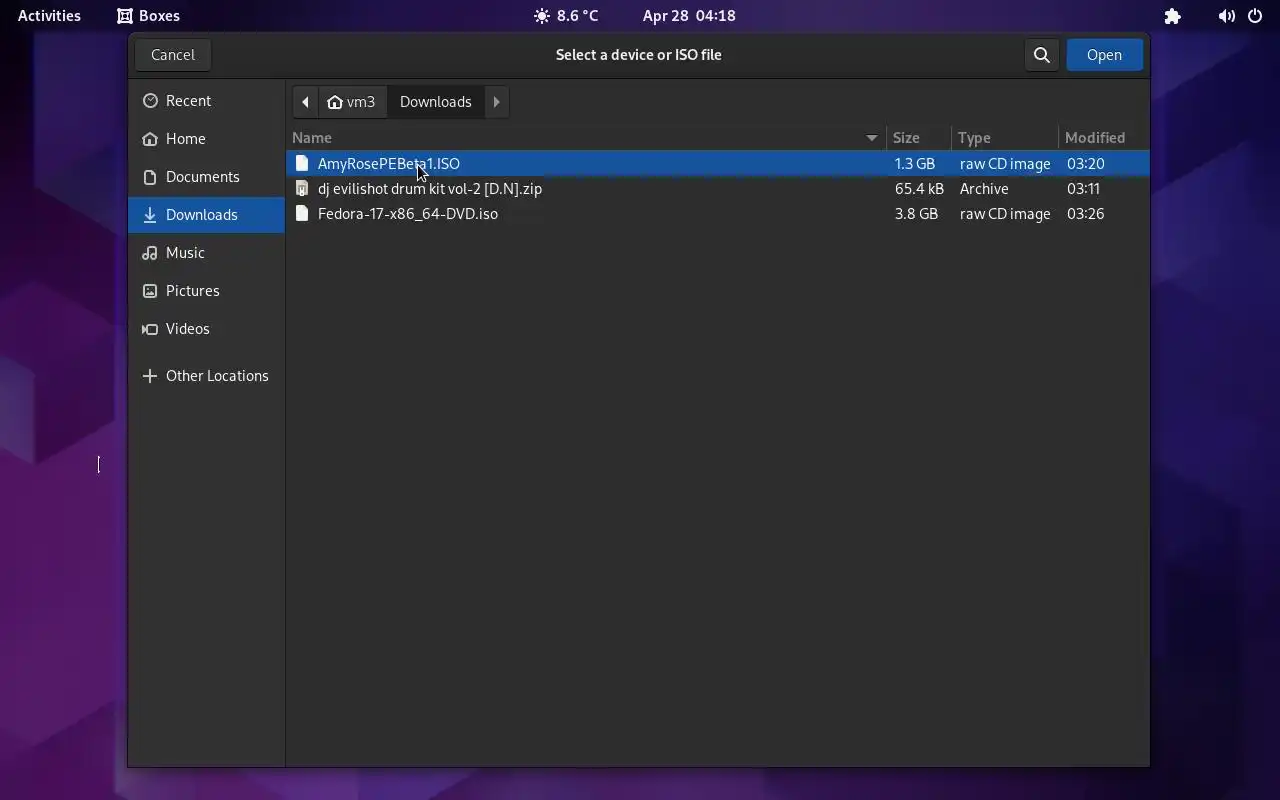Sort files by Size column
1280x800 pixels.
coord(919,138)
